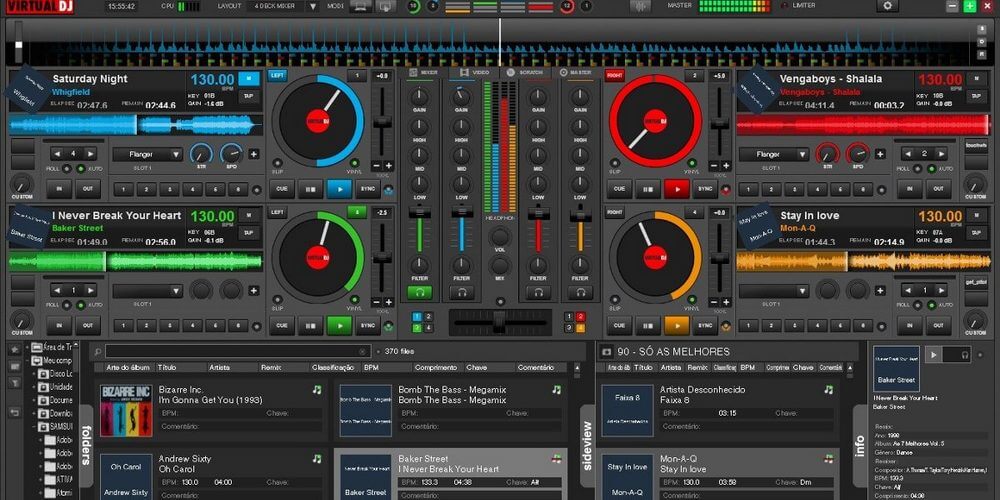Open the vertical folders side tab
The image size is (1000, 500).
point(86,445)
